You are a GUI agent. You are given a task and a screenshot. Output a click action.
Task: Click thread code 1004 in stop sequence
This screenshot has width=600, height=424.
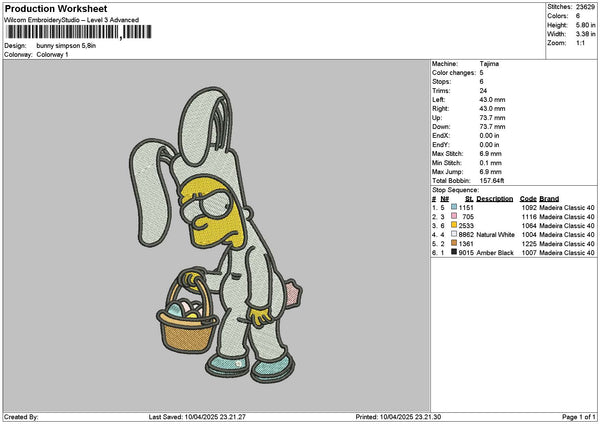point(529,235)
